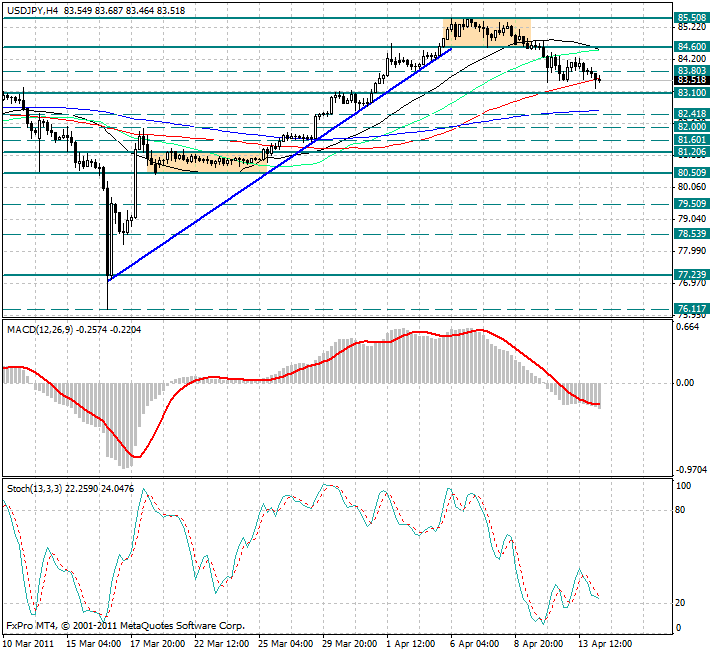
Task: Select the 79.509 price level label
Action: [691, 204]
